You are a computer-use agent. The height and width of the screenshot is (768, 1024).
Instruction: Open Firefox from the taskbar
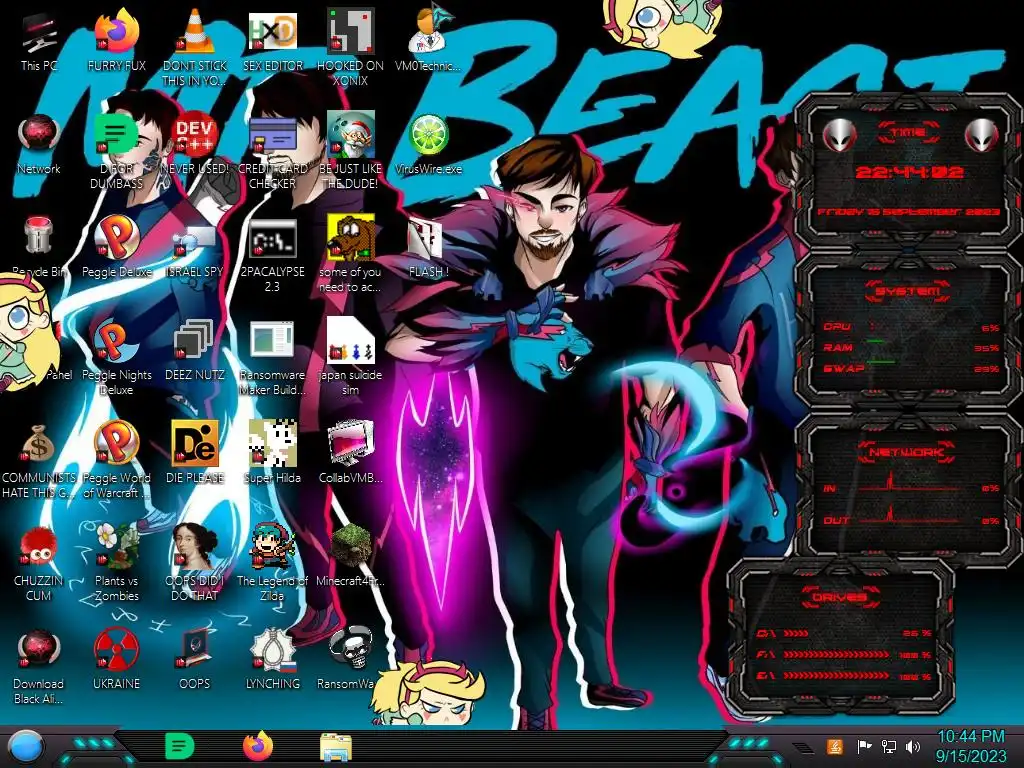pyautogui.click(x=258, y=746)
